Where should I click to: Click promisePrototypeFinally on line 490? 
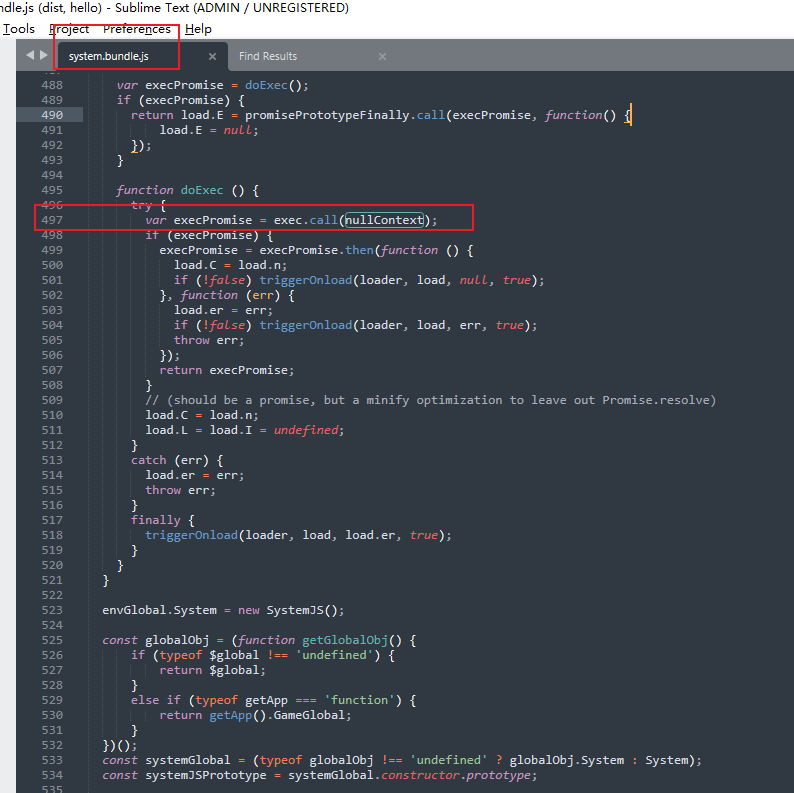coord(327,115)
